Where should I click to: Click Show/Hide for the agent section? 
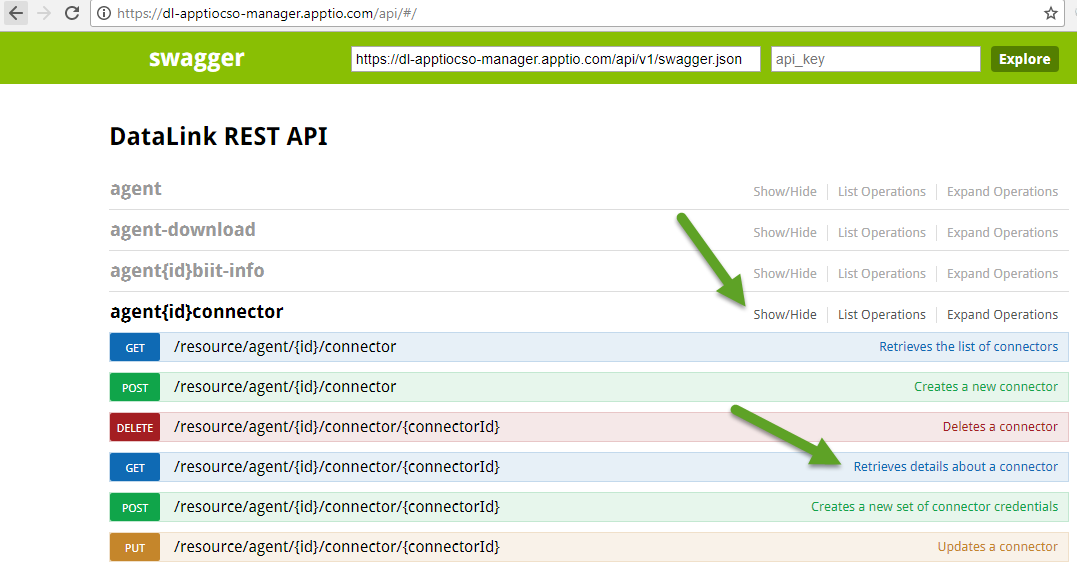tap(785, 192)
